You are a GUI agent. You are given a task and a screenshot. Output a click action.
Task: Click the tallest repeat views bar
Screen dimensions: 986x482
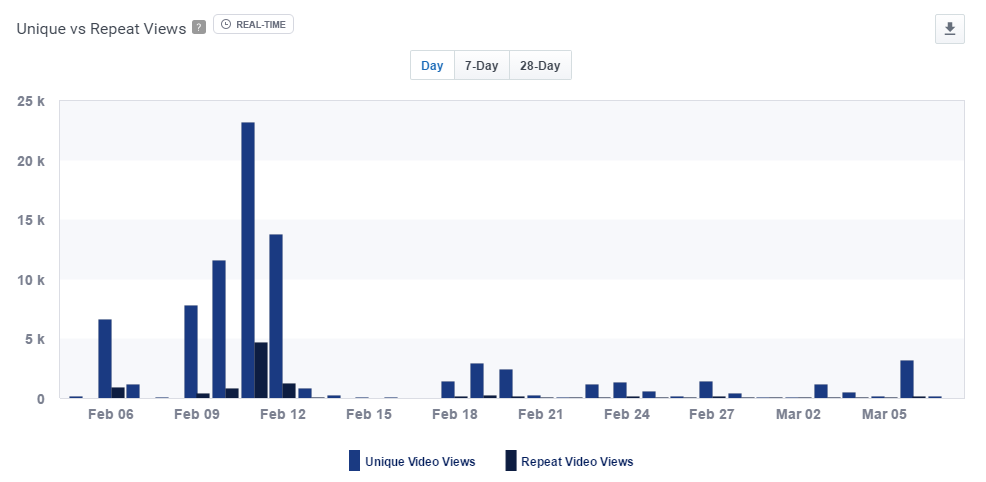click(261, 370)
